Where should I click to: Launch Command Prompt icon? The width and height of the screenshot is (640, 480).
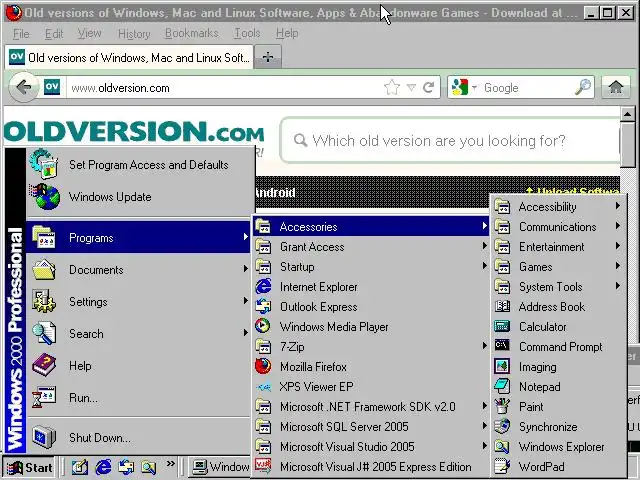tap(502, 346)
